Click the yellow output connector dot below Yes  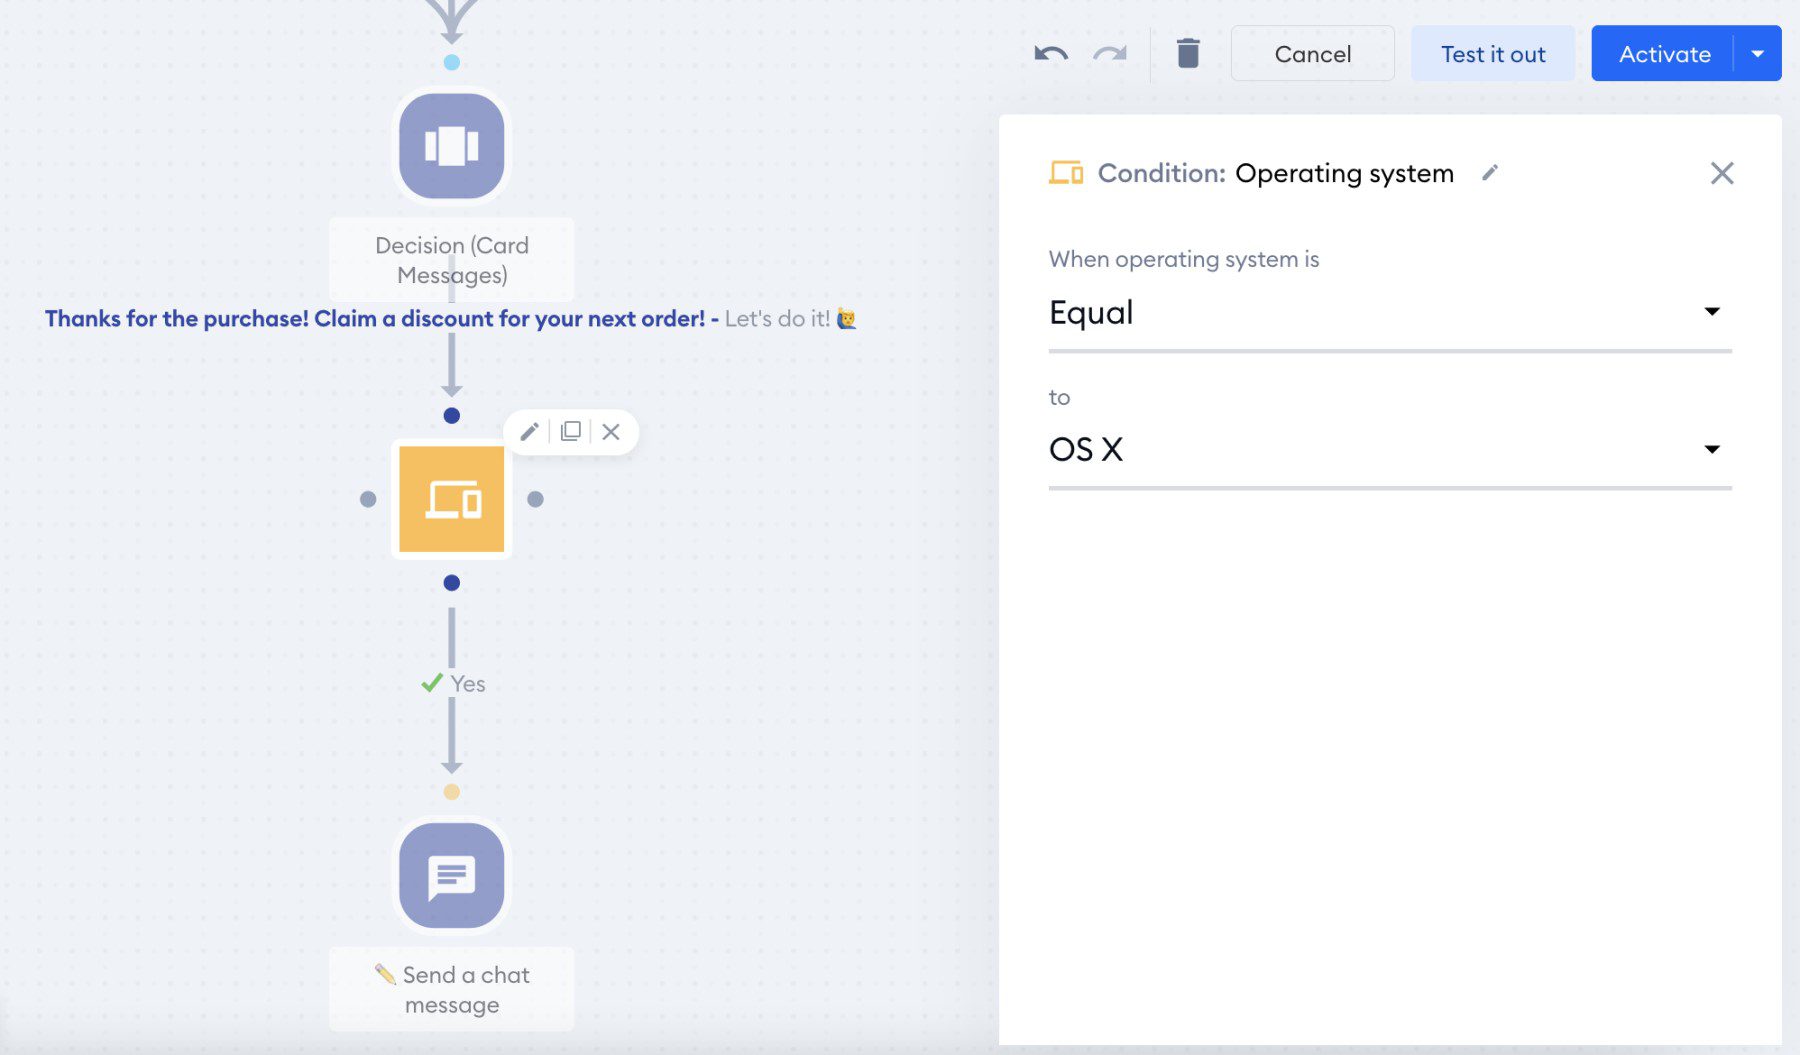click(x=452, y=793)
